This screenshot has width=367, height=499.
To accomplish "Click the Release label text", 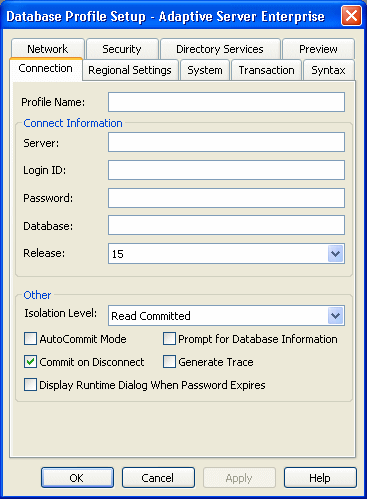I will (44, 253).
